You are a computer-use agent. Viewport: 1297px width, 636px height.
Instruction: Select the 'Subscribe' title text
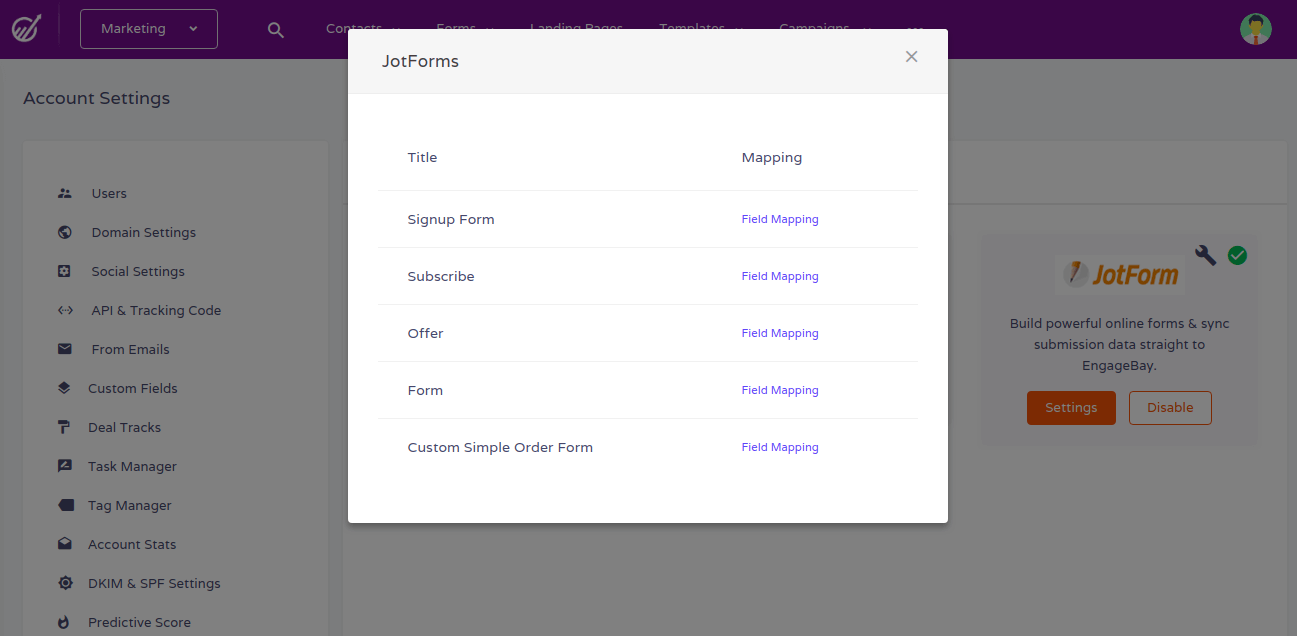tap(441, 276)
